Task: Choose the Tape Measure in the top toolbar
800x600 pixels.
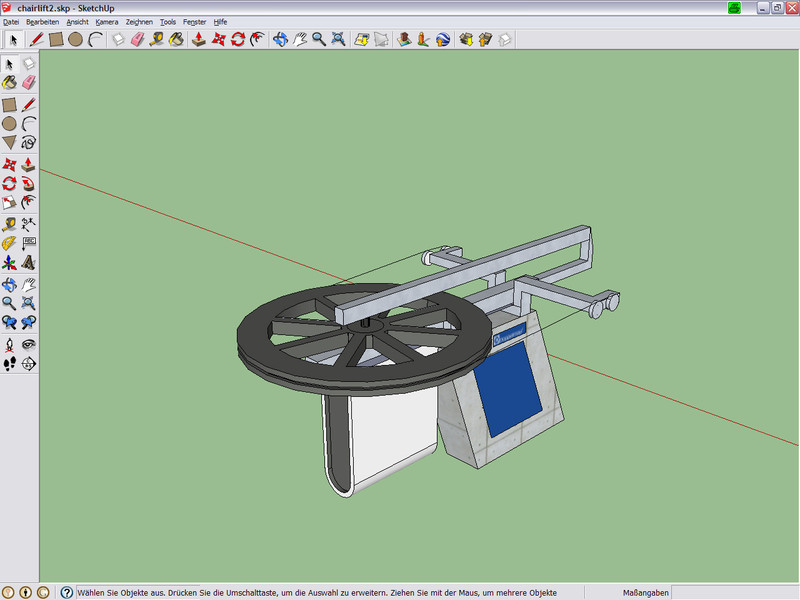Action: (157, 39)
